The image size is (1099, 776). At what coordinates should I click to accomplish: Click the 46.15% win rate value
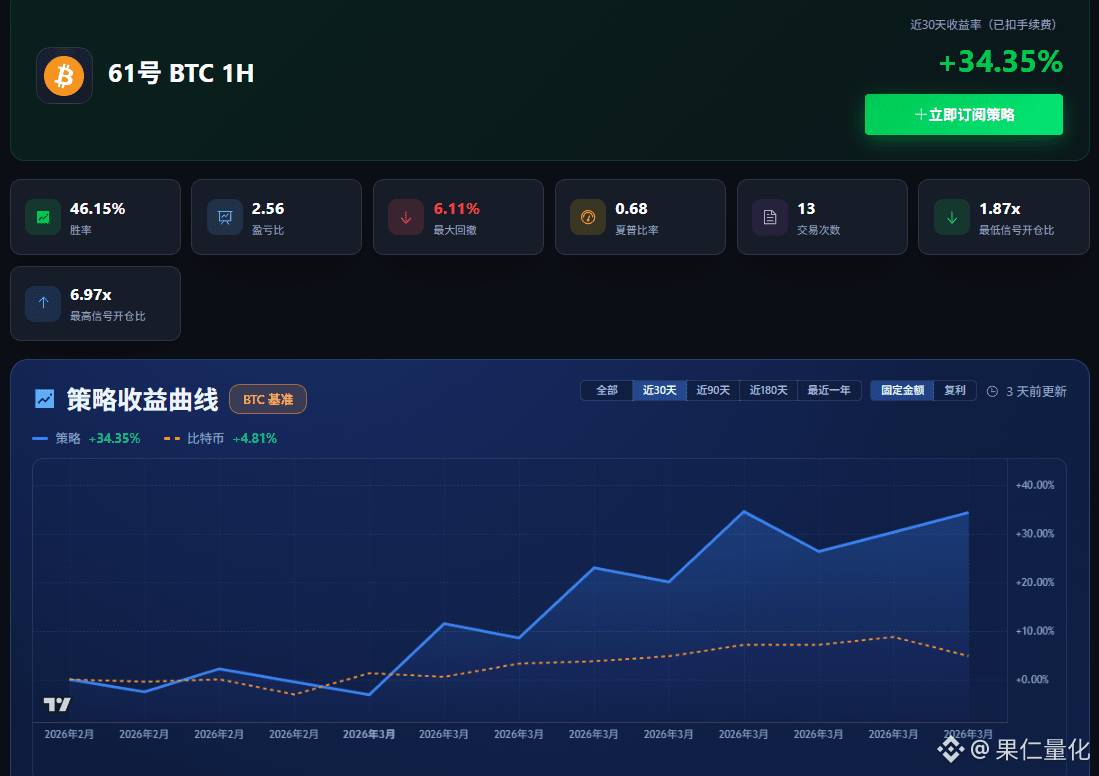(97, 209)
